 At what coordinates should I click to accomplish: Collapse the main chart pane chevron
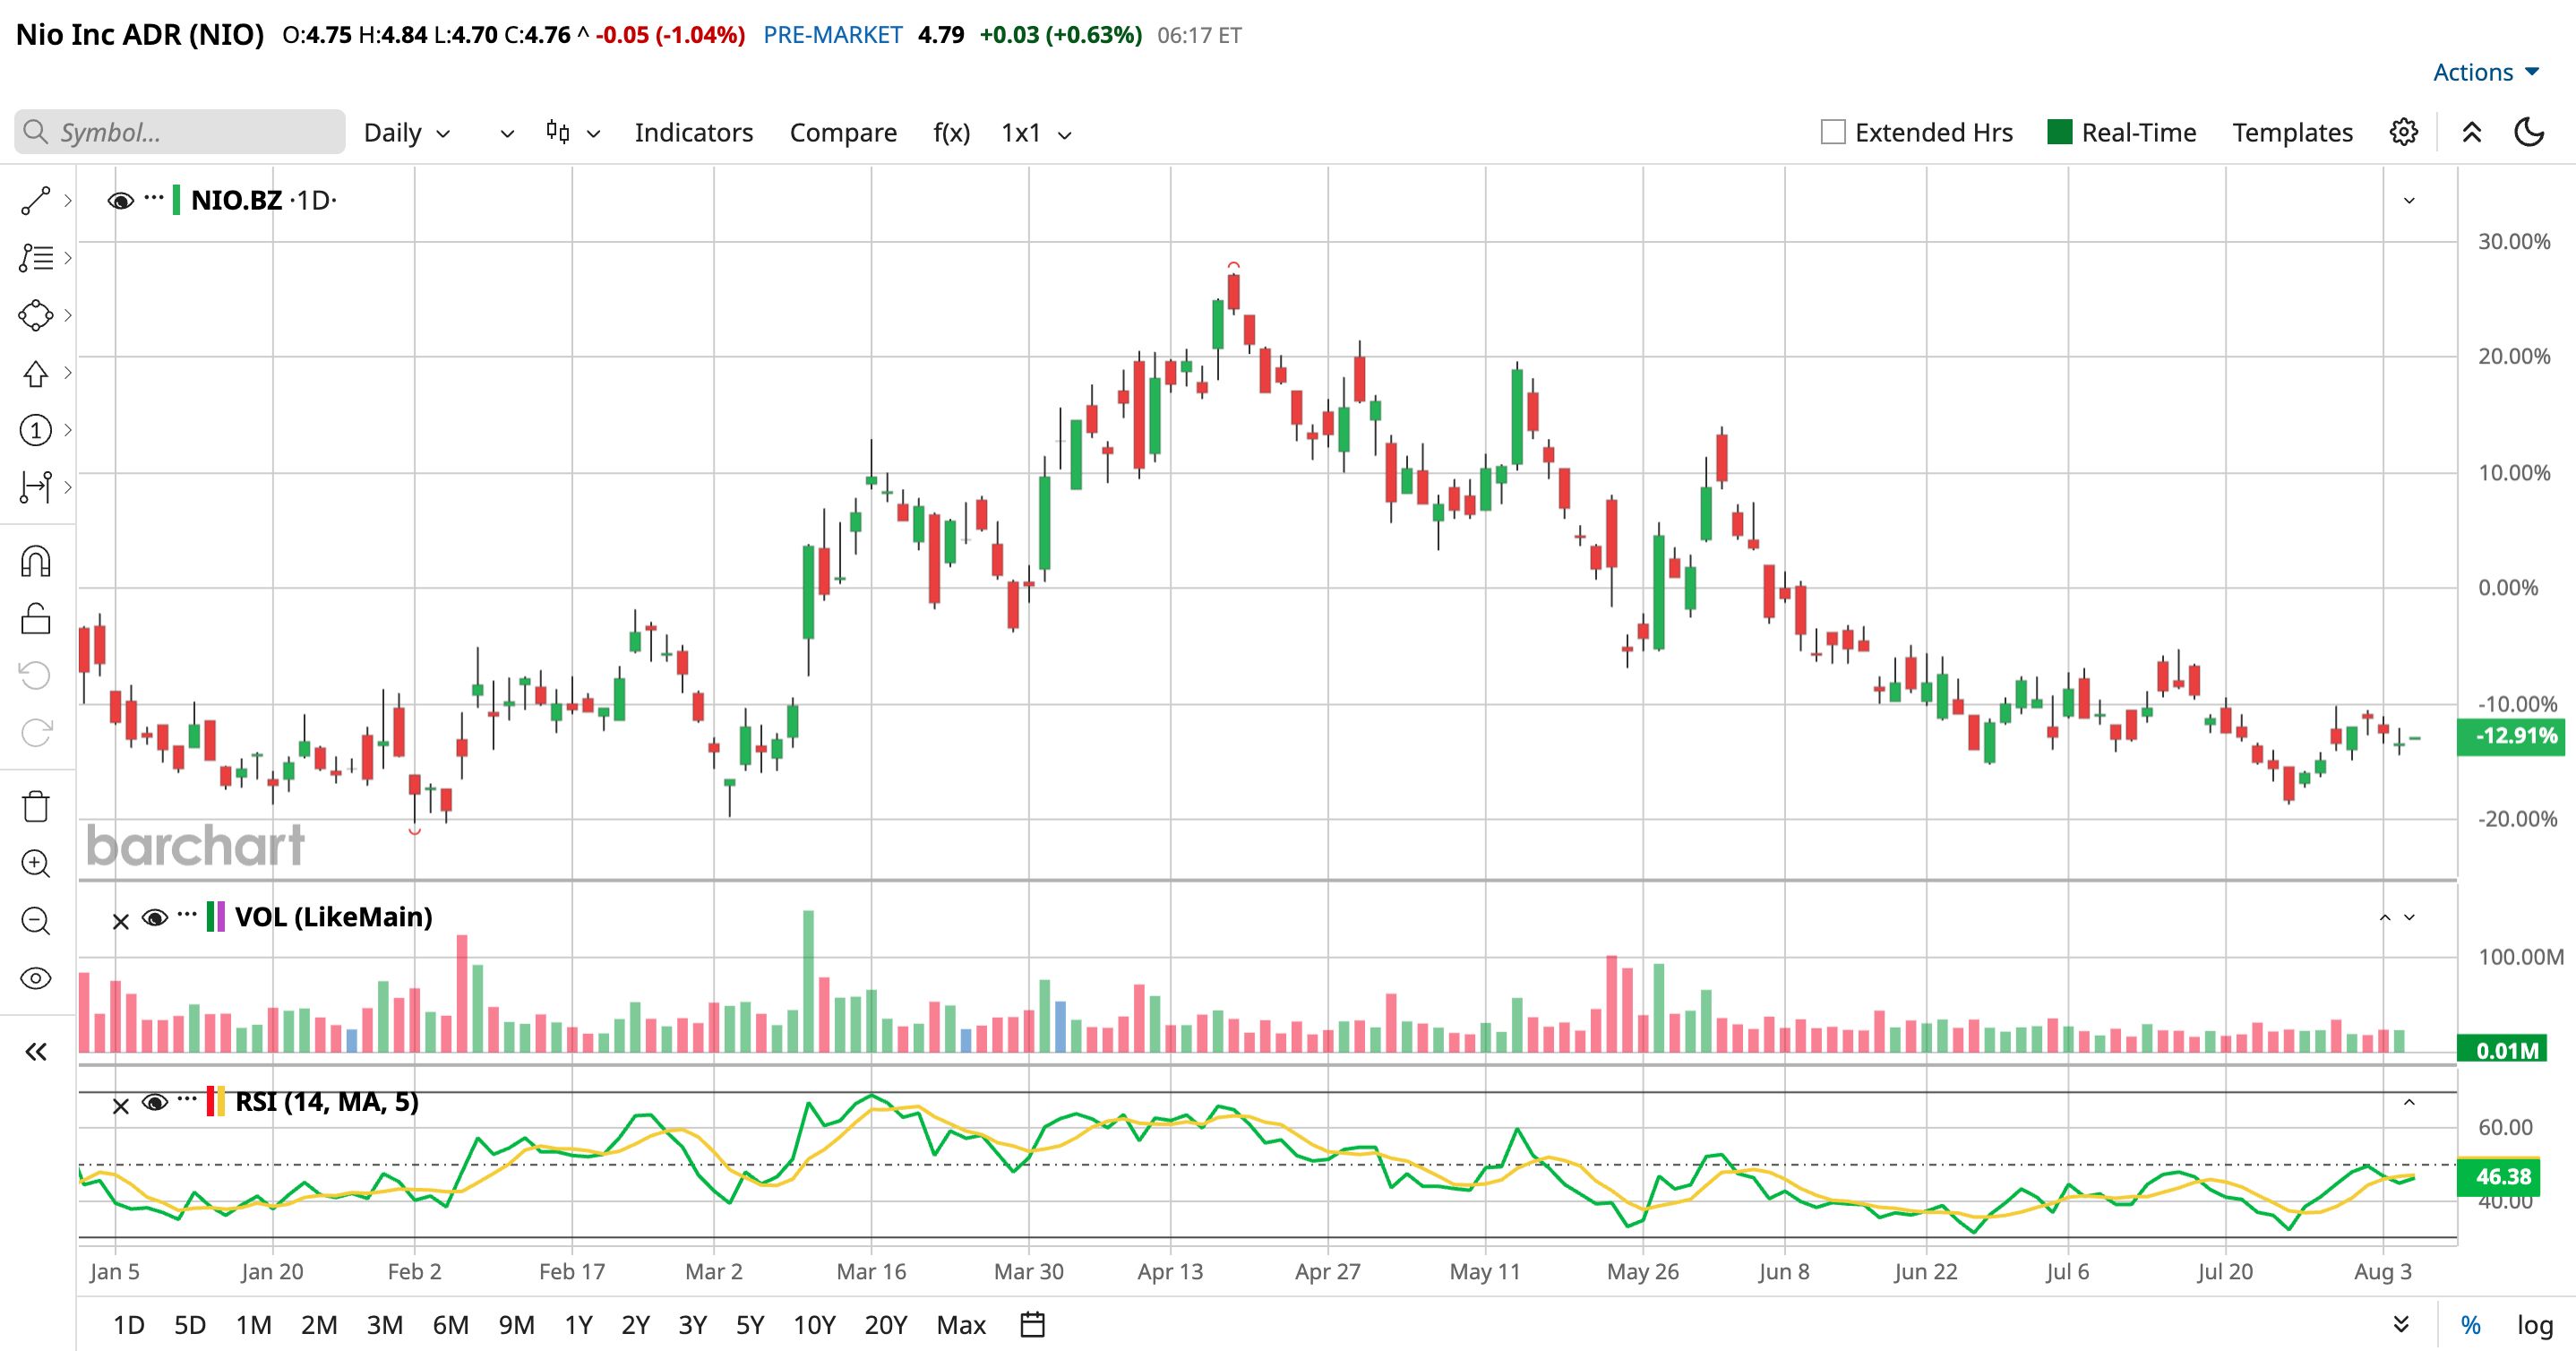(2410, 201)
